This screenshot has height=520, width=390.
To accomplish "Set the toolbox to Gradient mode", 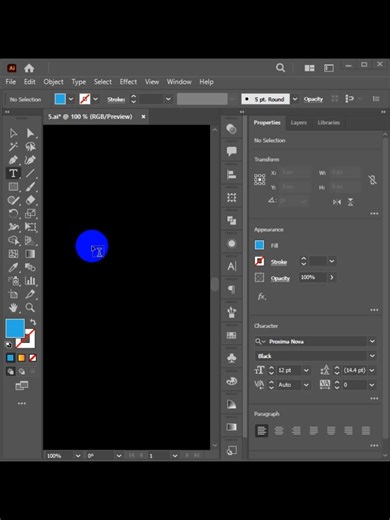I will pos(22,358).
